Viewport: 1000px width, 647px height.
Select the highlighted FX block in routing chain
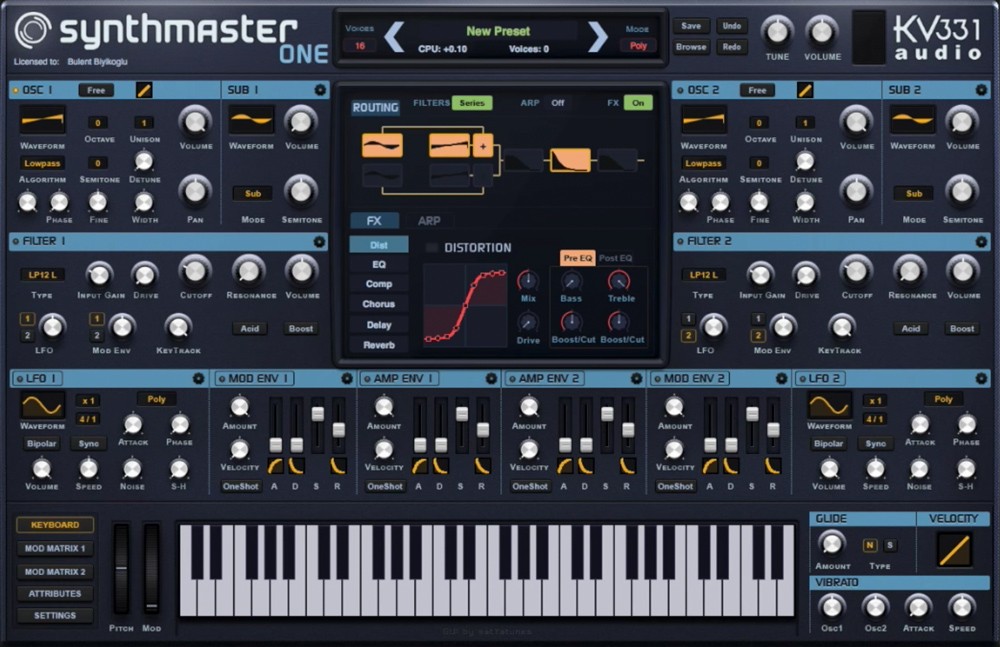click(570, 160)
